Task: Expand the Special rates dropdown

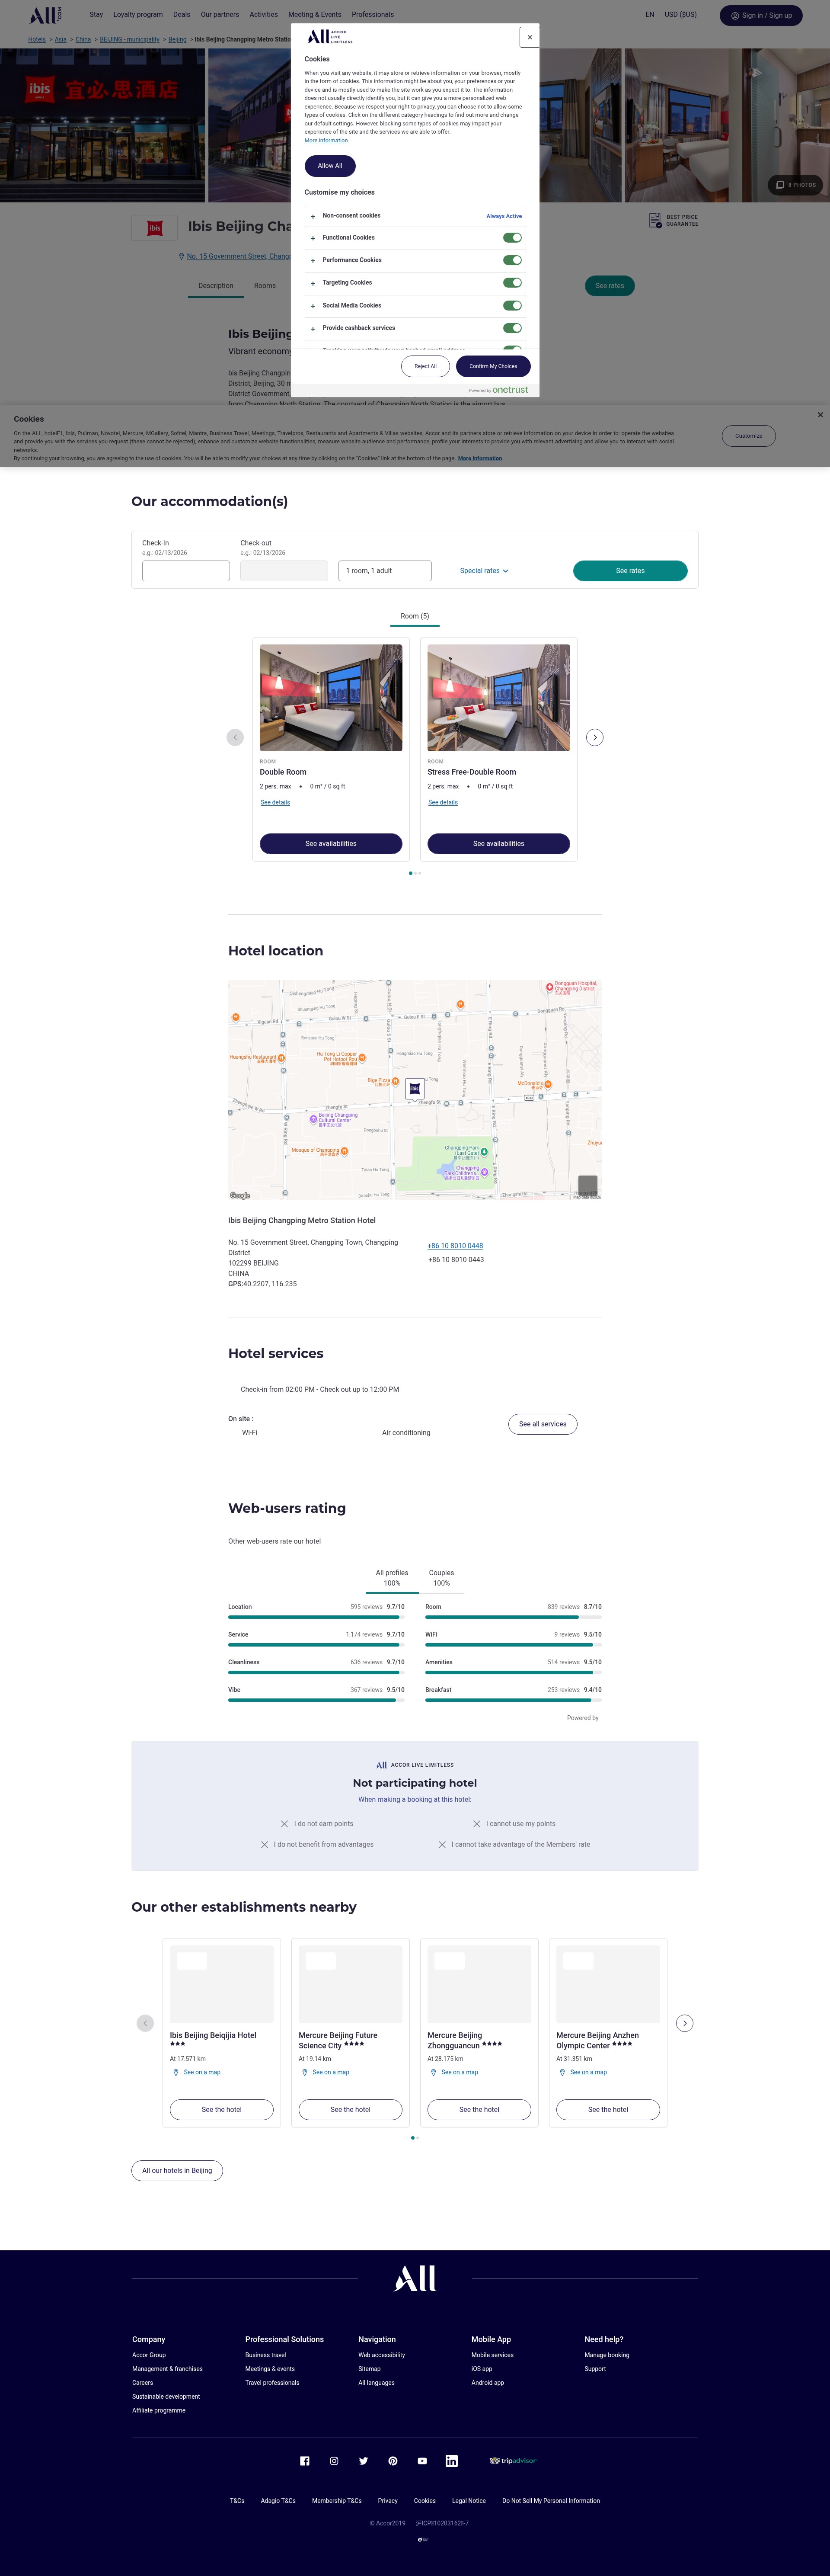Action: point(484,571)
